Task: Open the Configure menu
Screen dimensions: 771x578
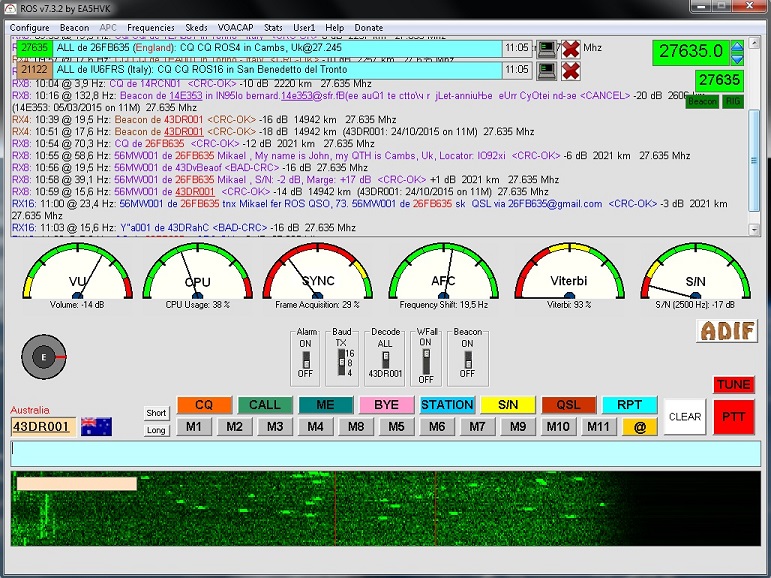Action: [x=30, y=28]
